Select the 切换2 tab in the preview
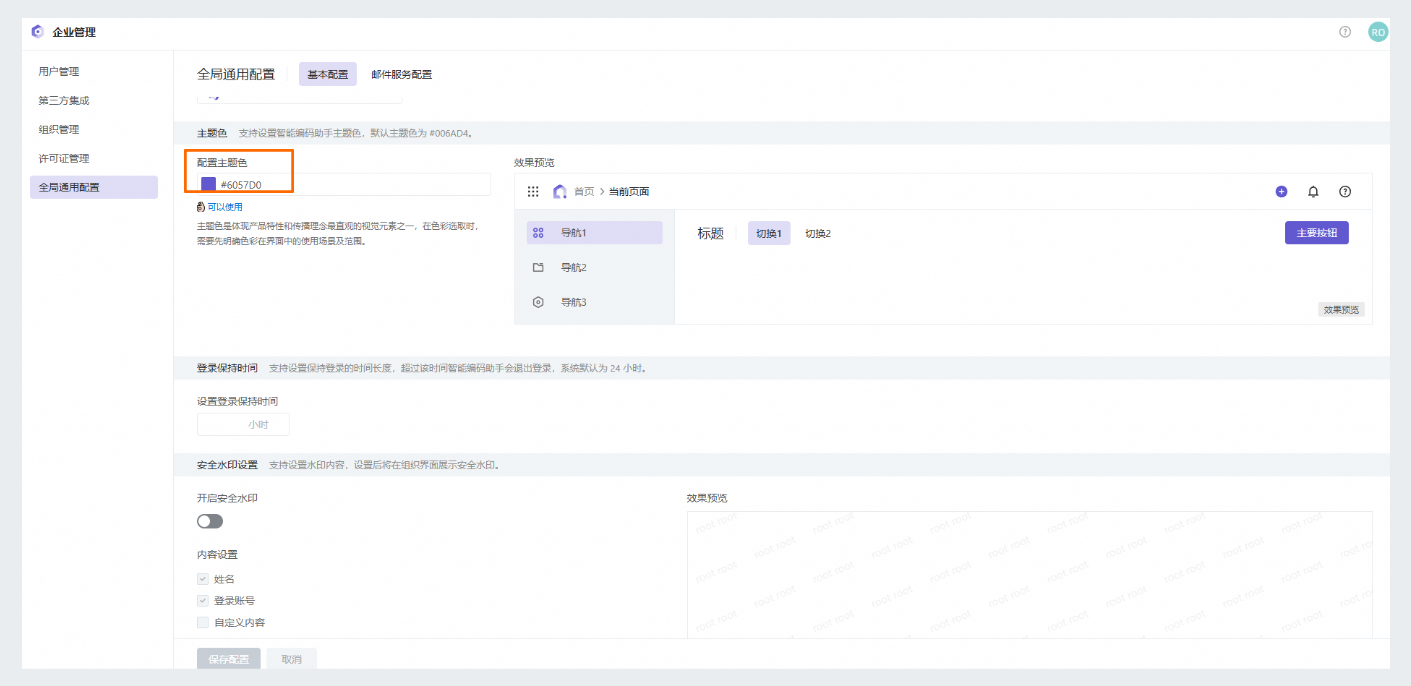Screen dimensions: 1411x686 tap(818, 233)
